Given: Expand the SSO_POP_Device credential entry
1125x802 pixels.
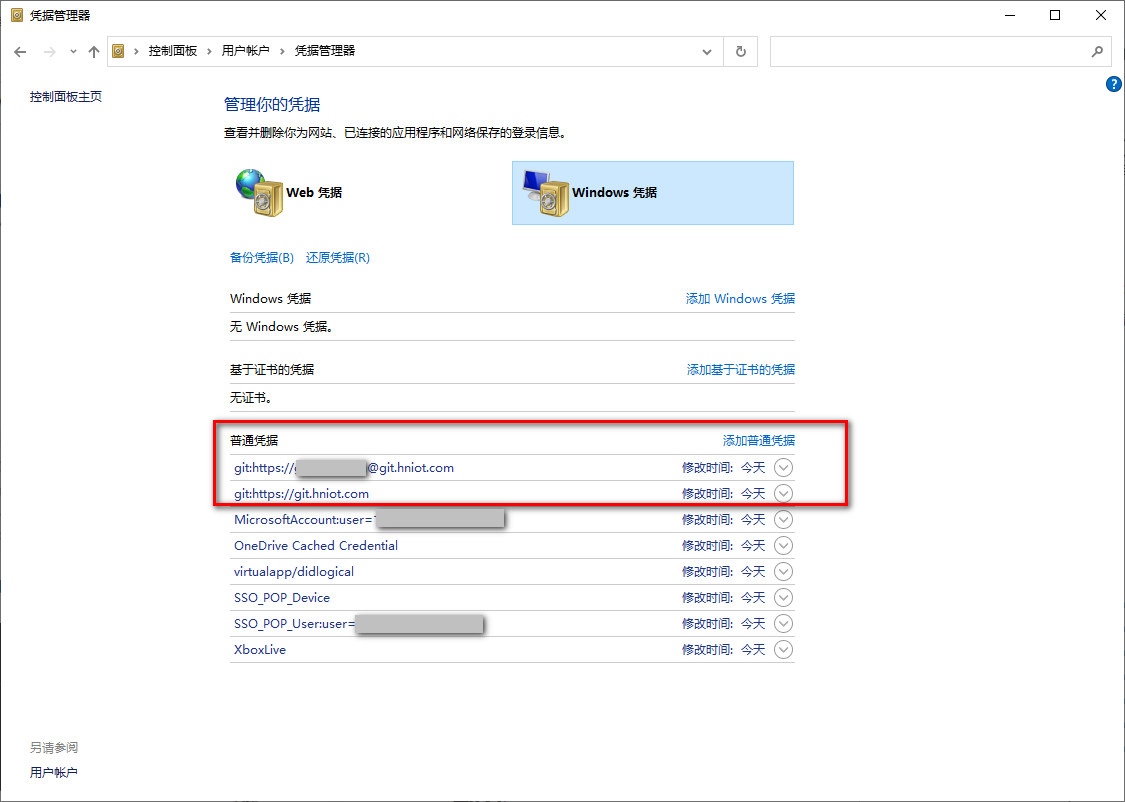Looking at the screenshot, I should coord(783,597).
